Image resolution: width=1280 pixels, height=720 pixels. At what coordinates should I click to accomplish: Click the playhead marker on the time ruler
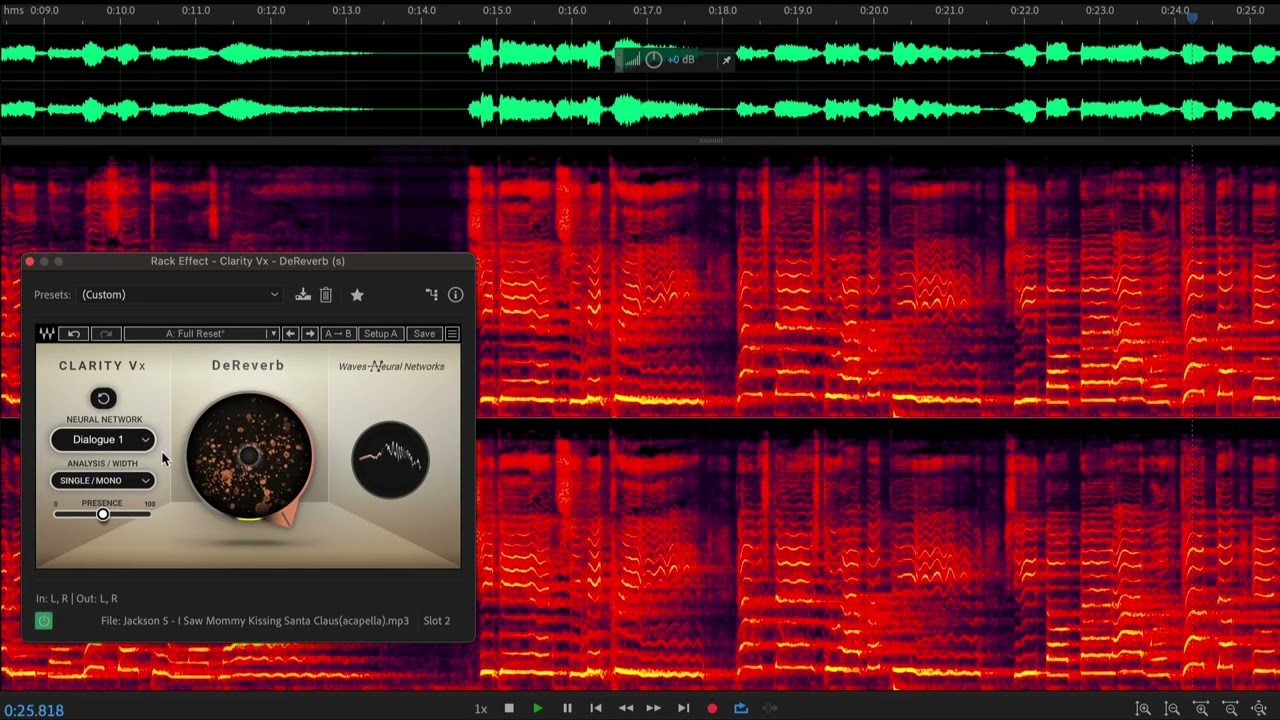point(1192,16)
